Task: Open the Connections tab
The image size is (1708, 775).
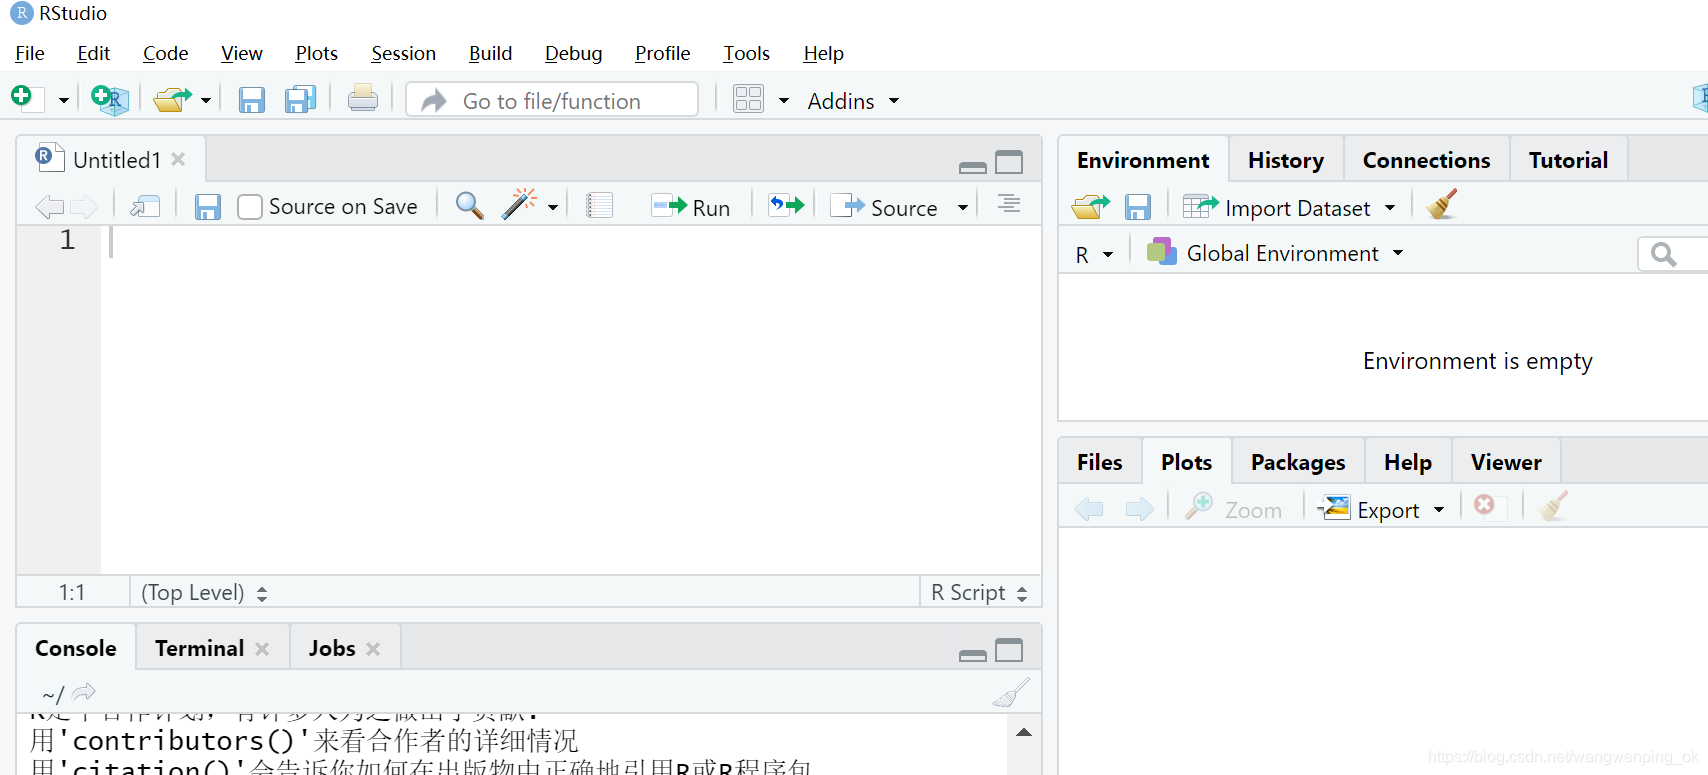Action: (1426, 160)
